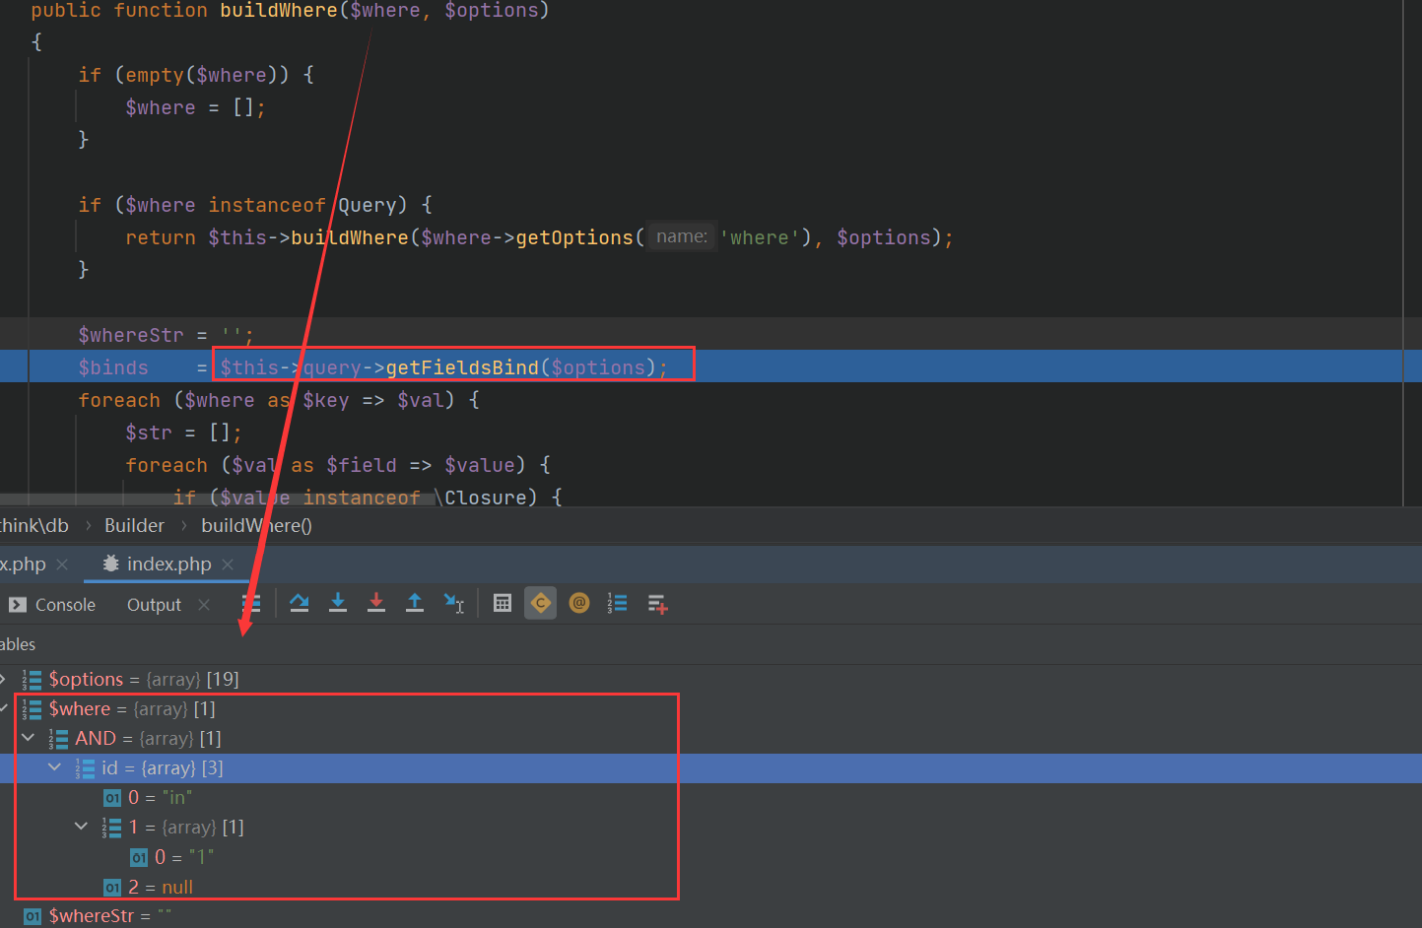Close the Output tab
The width and height of the screenshot is (1422, 928).
point(204,605)
